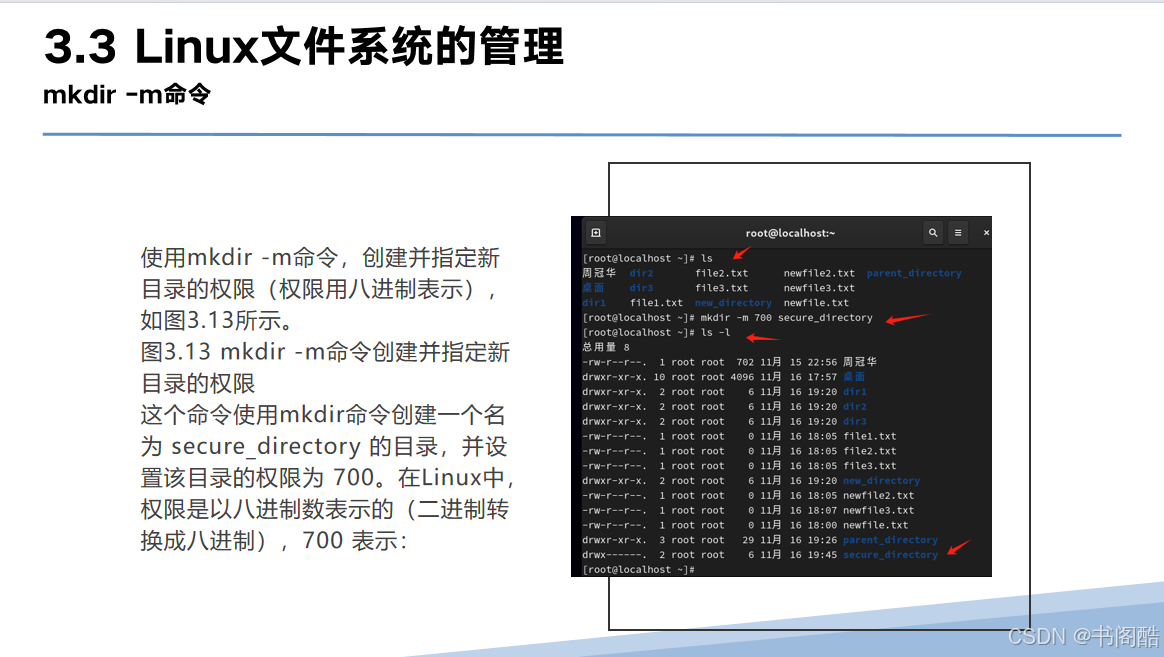Open the terminal hamburger menu icon
This screenshot has width=1164, height=657.
click(958, 233)
